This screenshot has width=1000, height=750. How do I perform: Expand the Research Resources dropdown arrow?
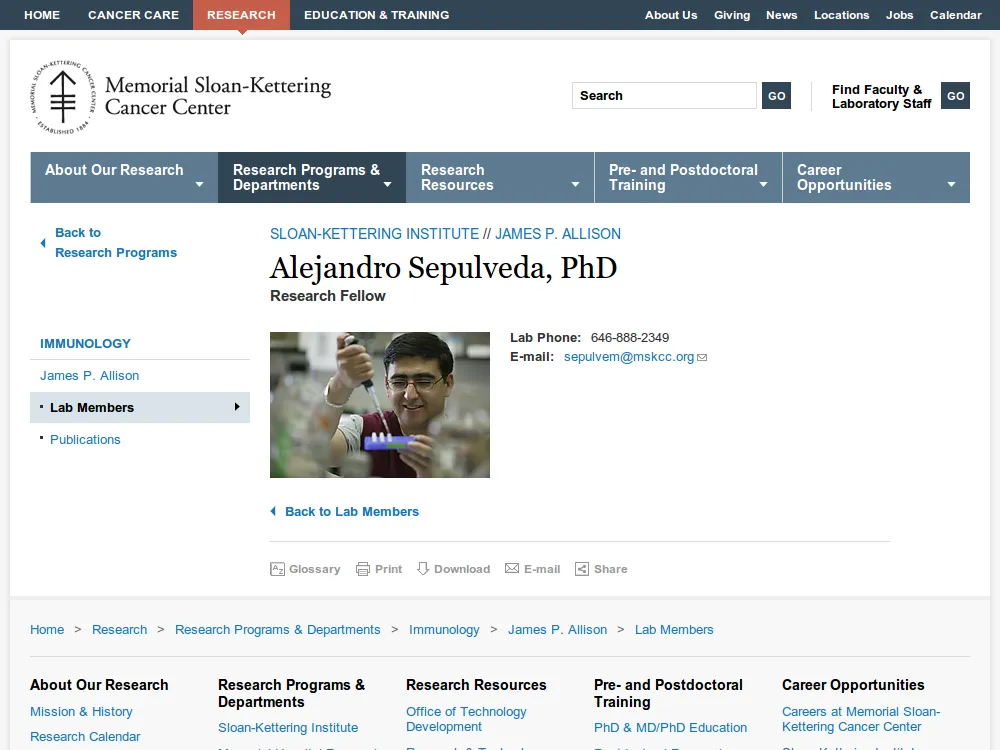575,184
